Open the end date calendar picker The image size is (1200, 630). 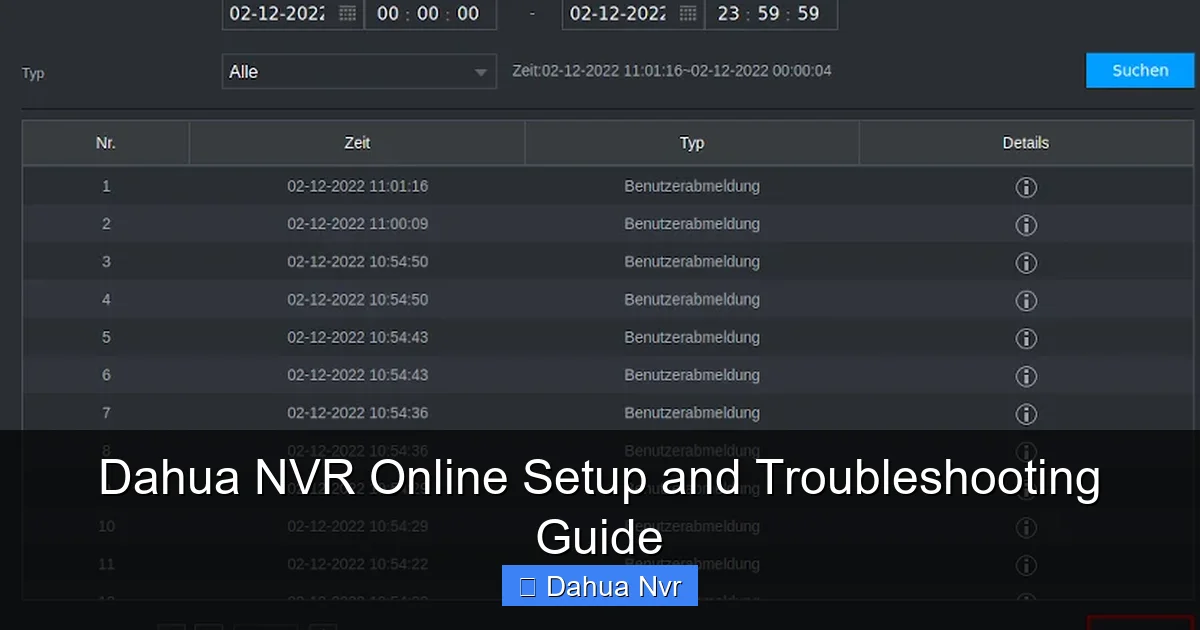(685, 15)
